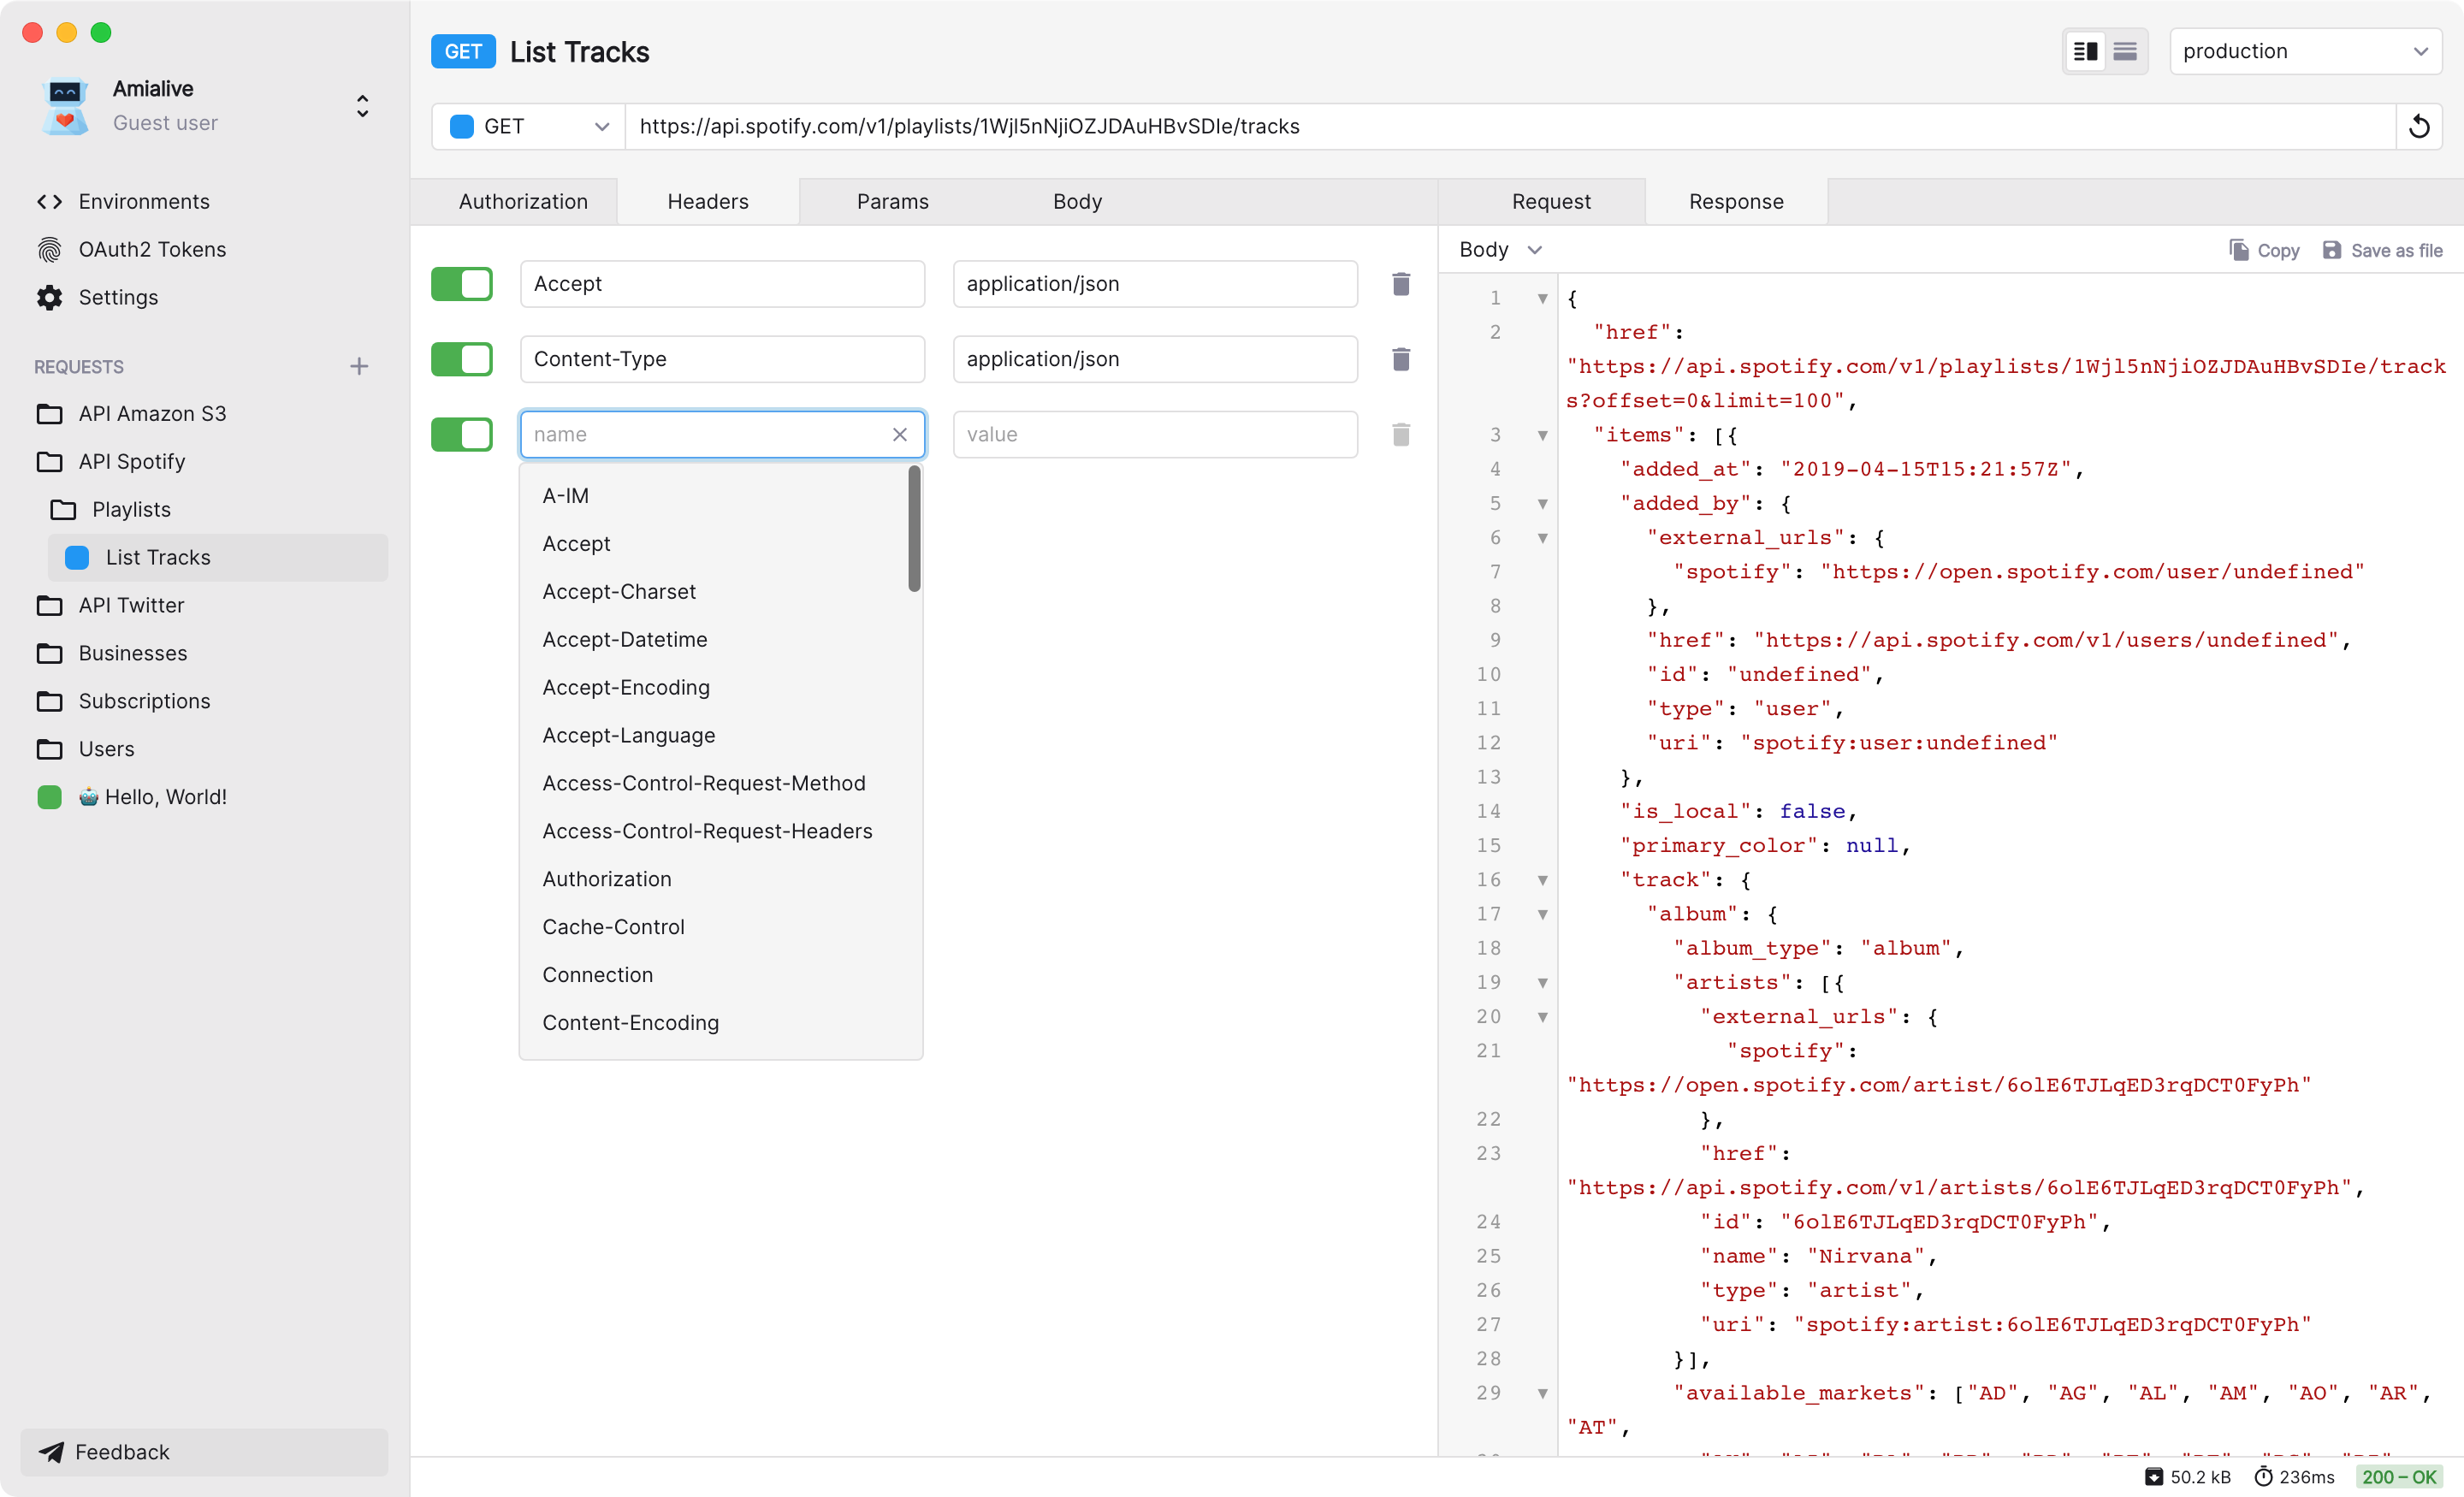Switch to single column layout icon
The width and height of the screenshot is (2464, 1497).
pyautogui.click(x=2125, y=51)
